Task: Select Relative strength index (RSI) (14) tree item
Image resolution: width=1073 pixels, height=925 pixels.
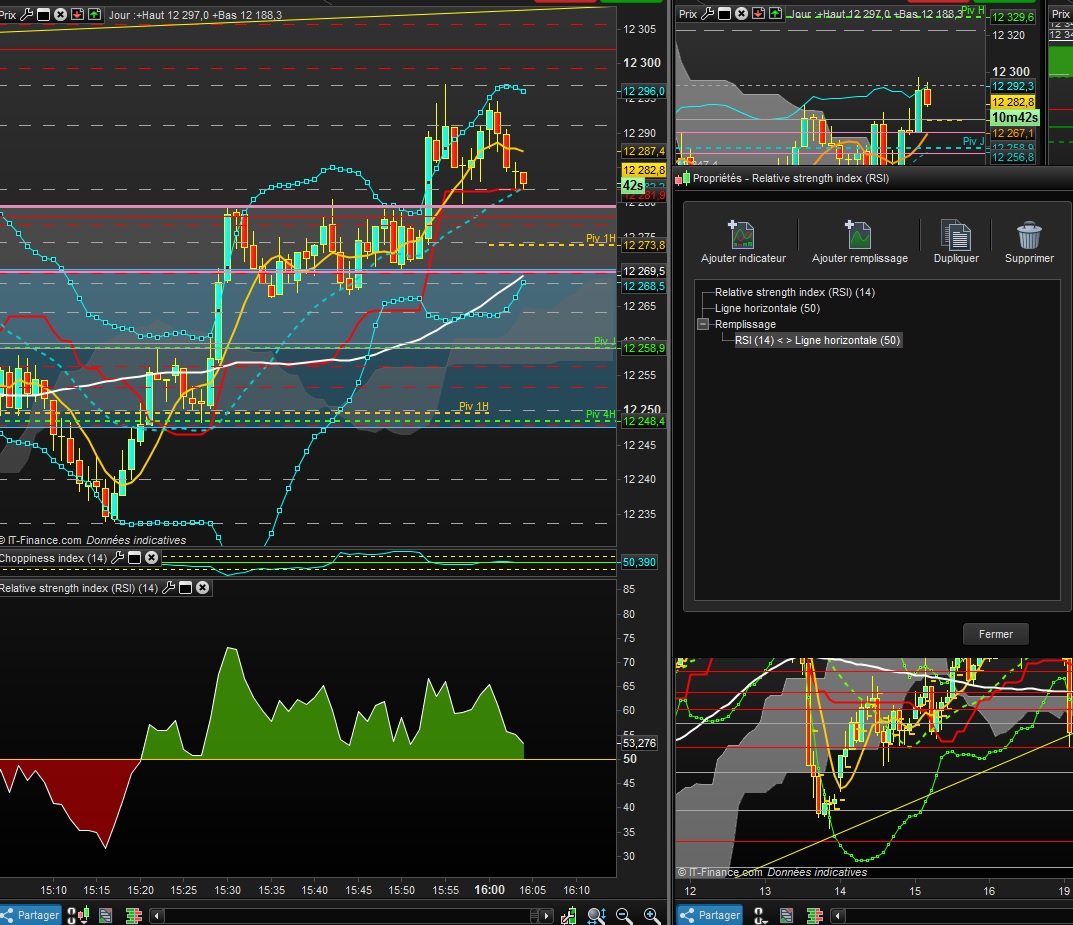Action: pos(794,293)
